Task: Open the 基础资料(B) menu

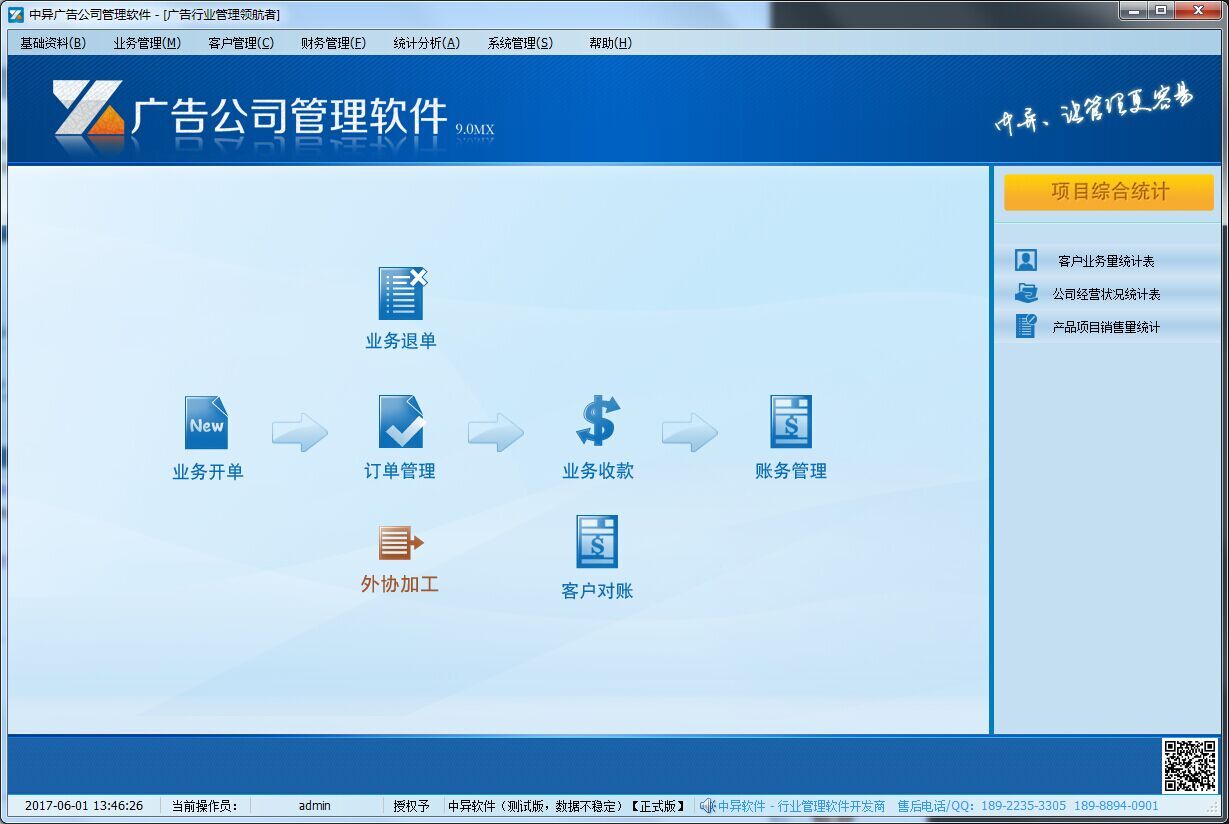Action: pos(53,43)
